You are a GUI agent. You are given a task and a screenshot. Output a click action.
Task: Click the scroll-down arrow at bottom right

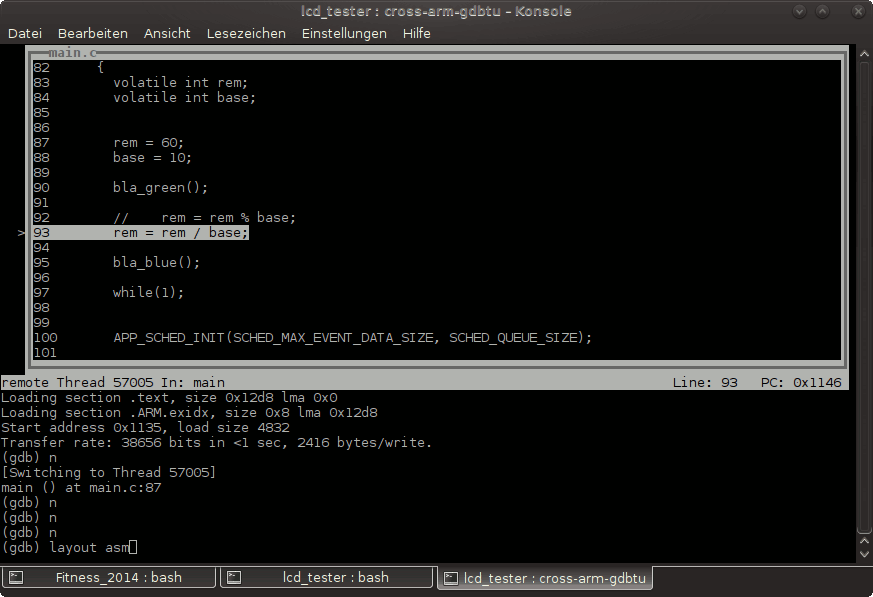click(864, 554)
